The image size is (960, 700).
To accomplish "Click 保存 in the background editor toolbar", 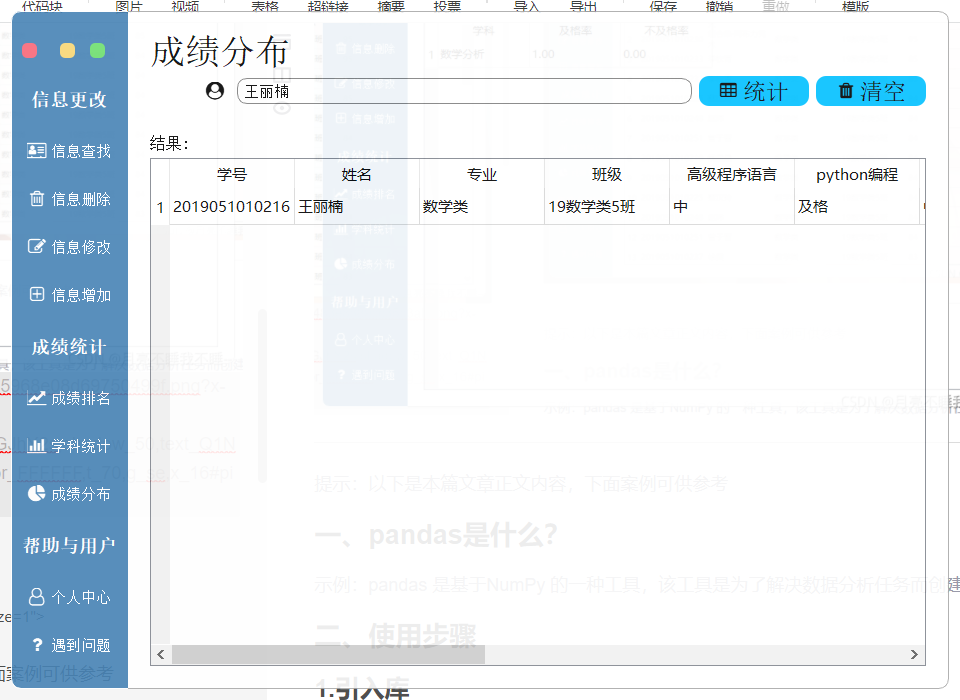I will tap(664, 6).
